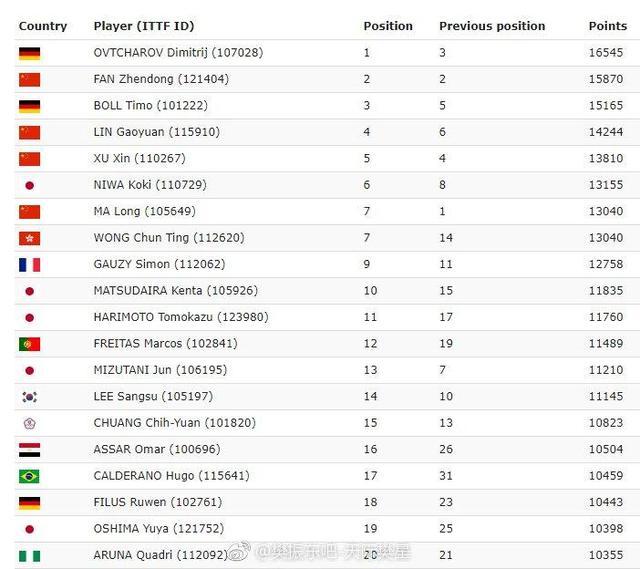Select HARIMOTO Tomokazu (123980) entry
The width and height of the screenshot is (640, 569).
(181, 317)
